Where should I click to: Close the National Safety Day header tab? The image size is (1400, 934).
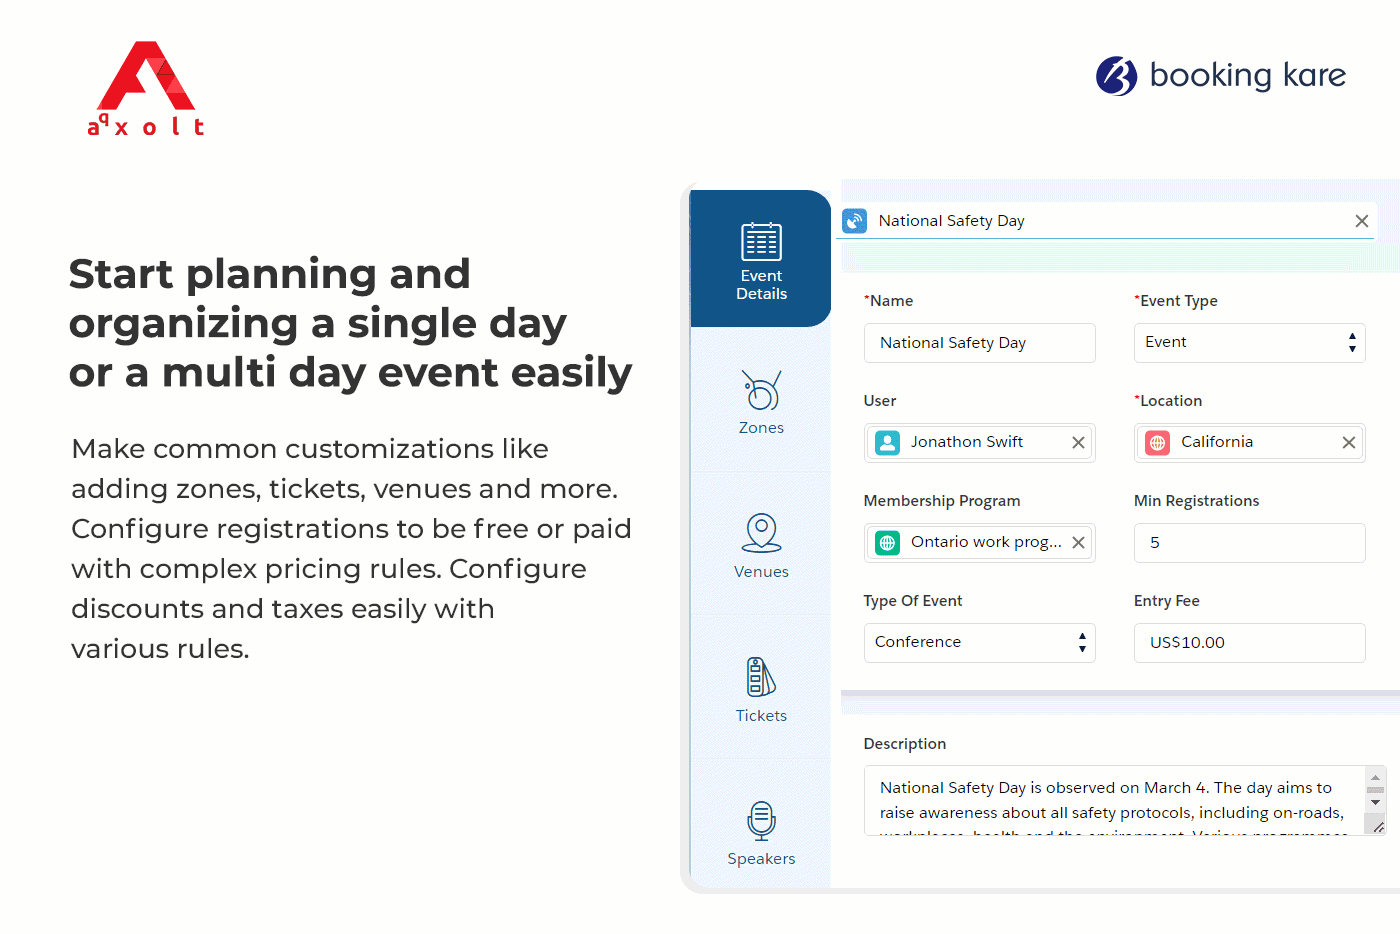(x=1362, y=221)
